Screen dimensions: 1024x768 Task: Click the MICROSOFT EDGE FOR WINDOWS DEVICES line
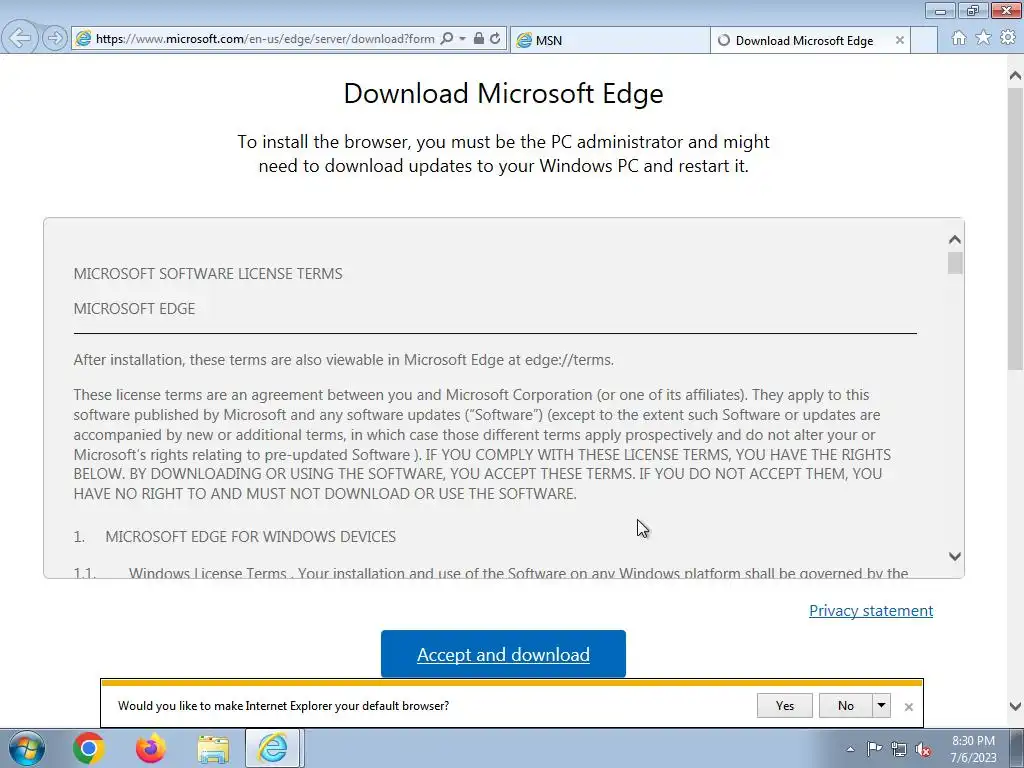250,537
